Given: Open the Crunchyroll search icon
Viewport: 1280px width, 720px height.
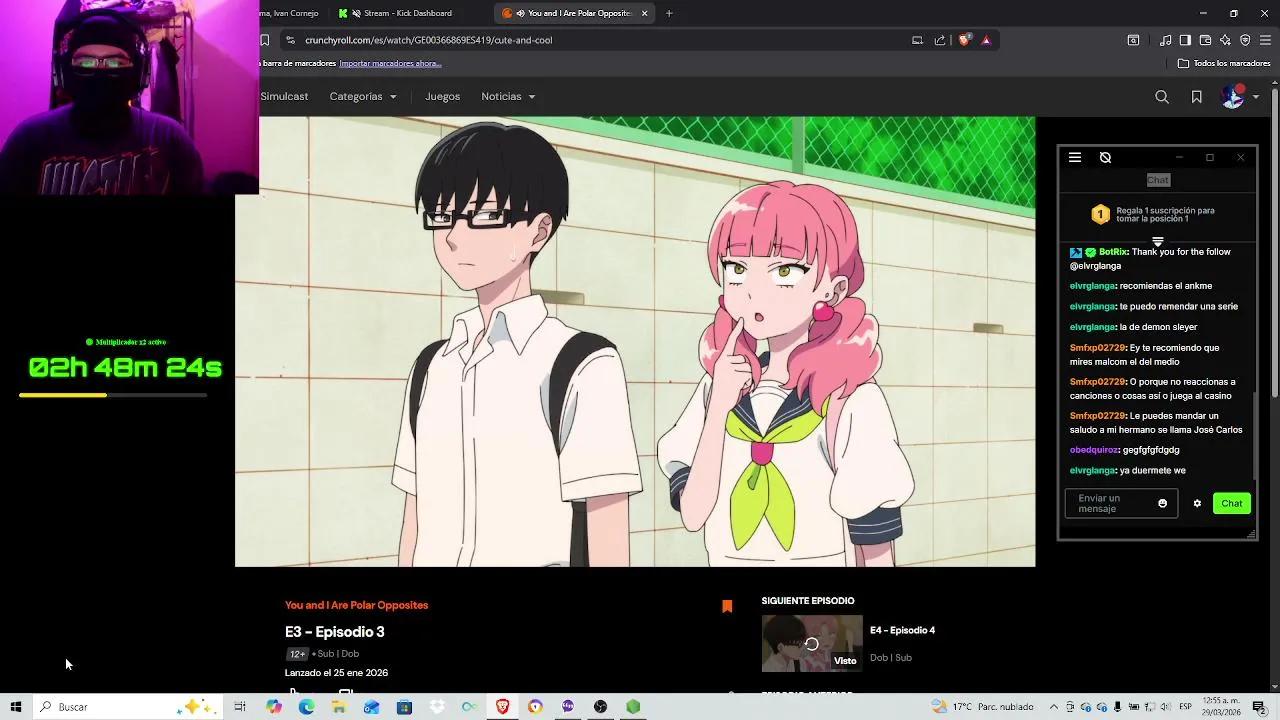Looking at the screenshot, I should [x=1161, y=97].
